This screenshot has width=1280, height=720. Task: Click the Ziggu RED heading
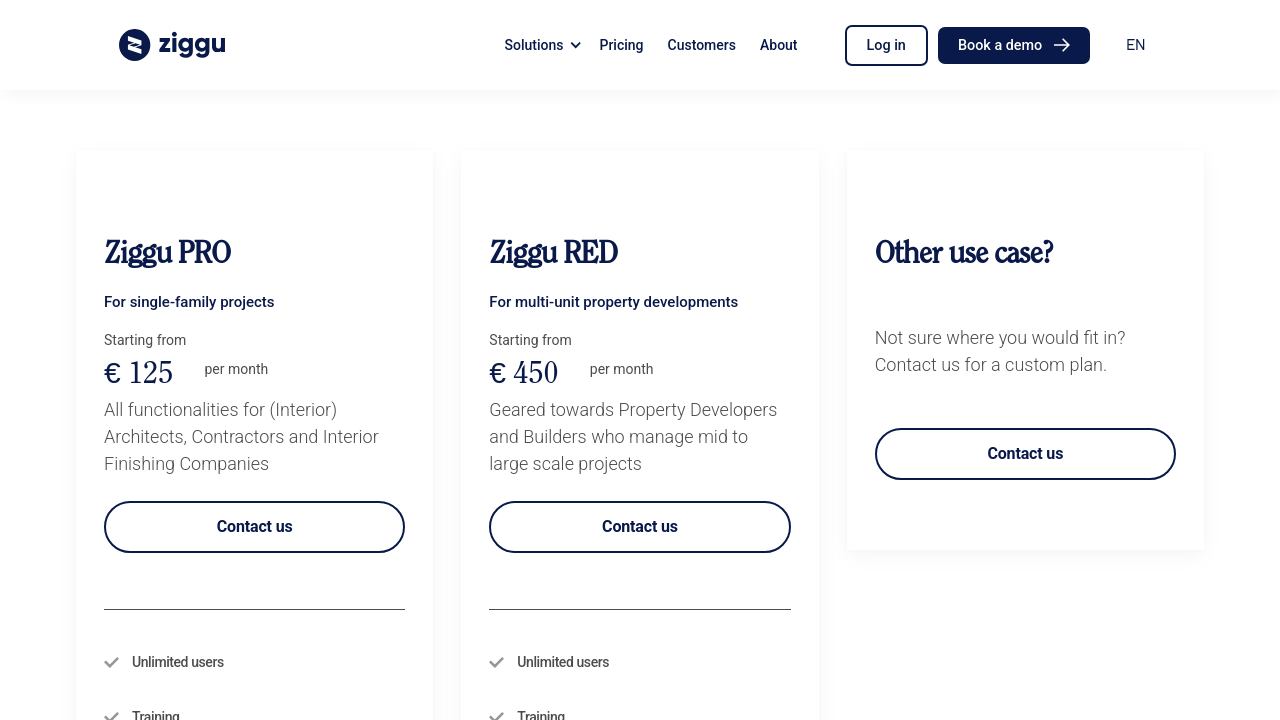(553, 253)
